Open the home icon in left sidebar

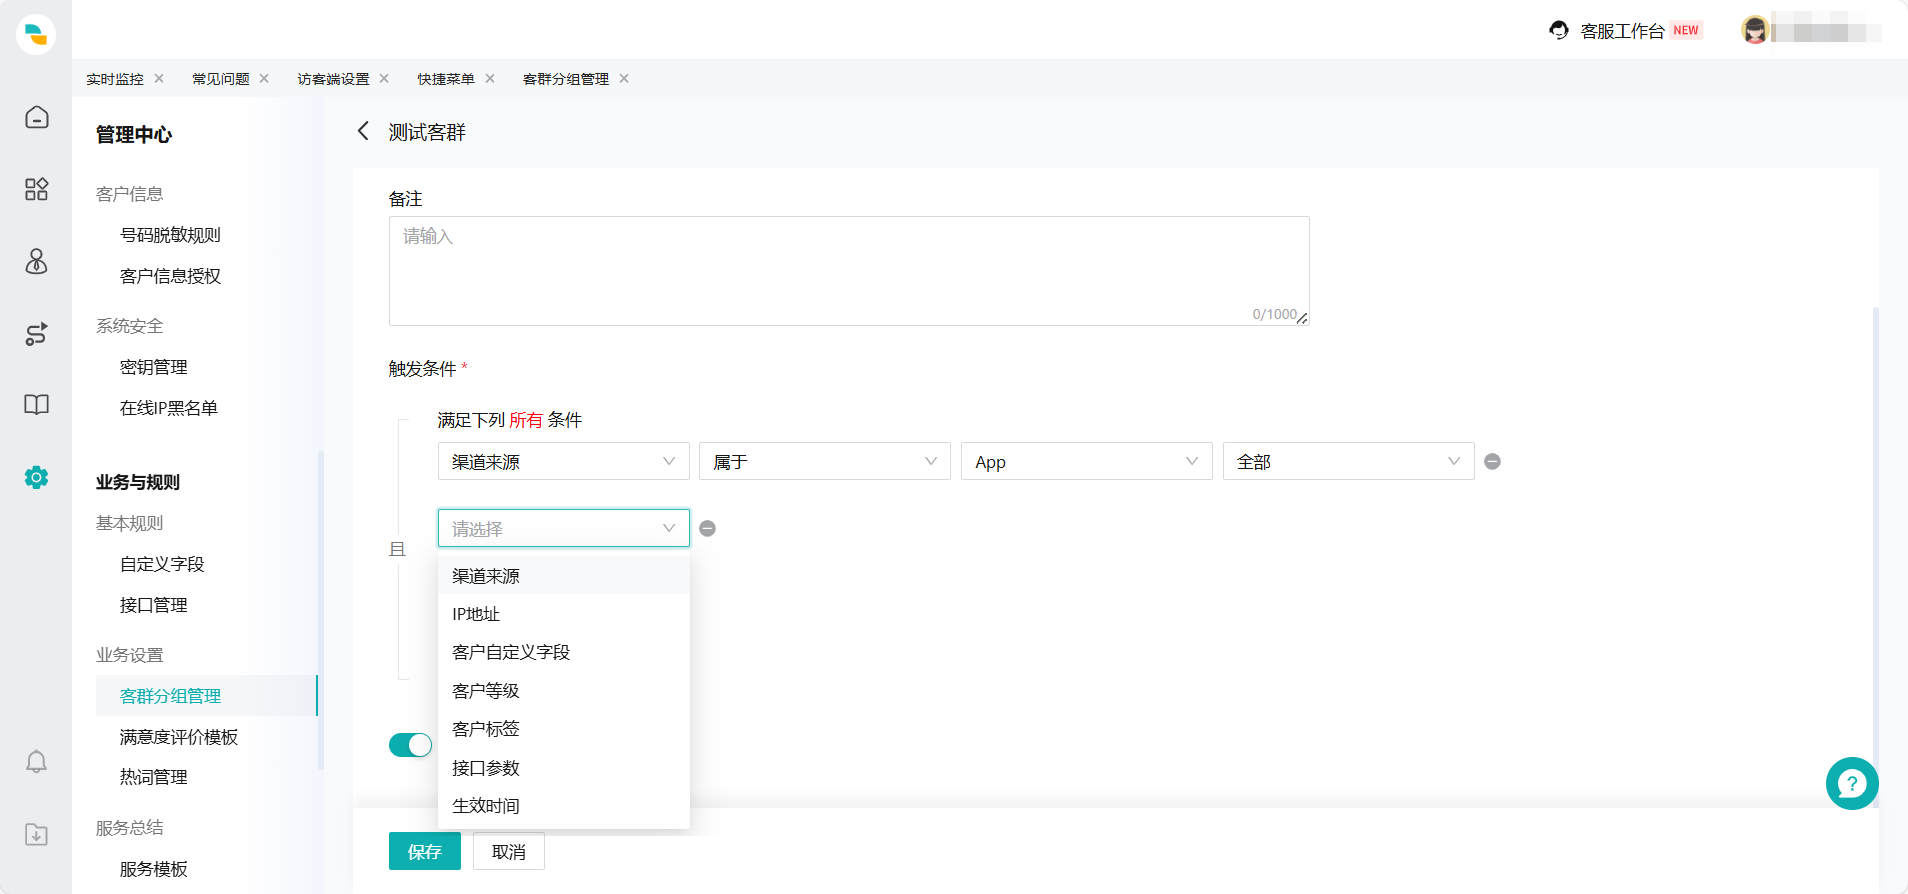point(36,117)
